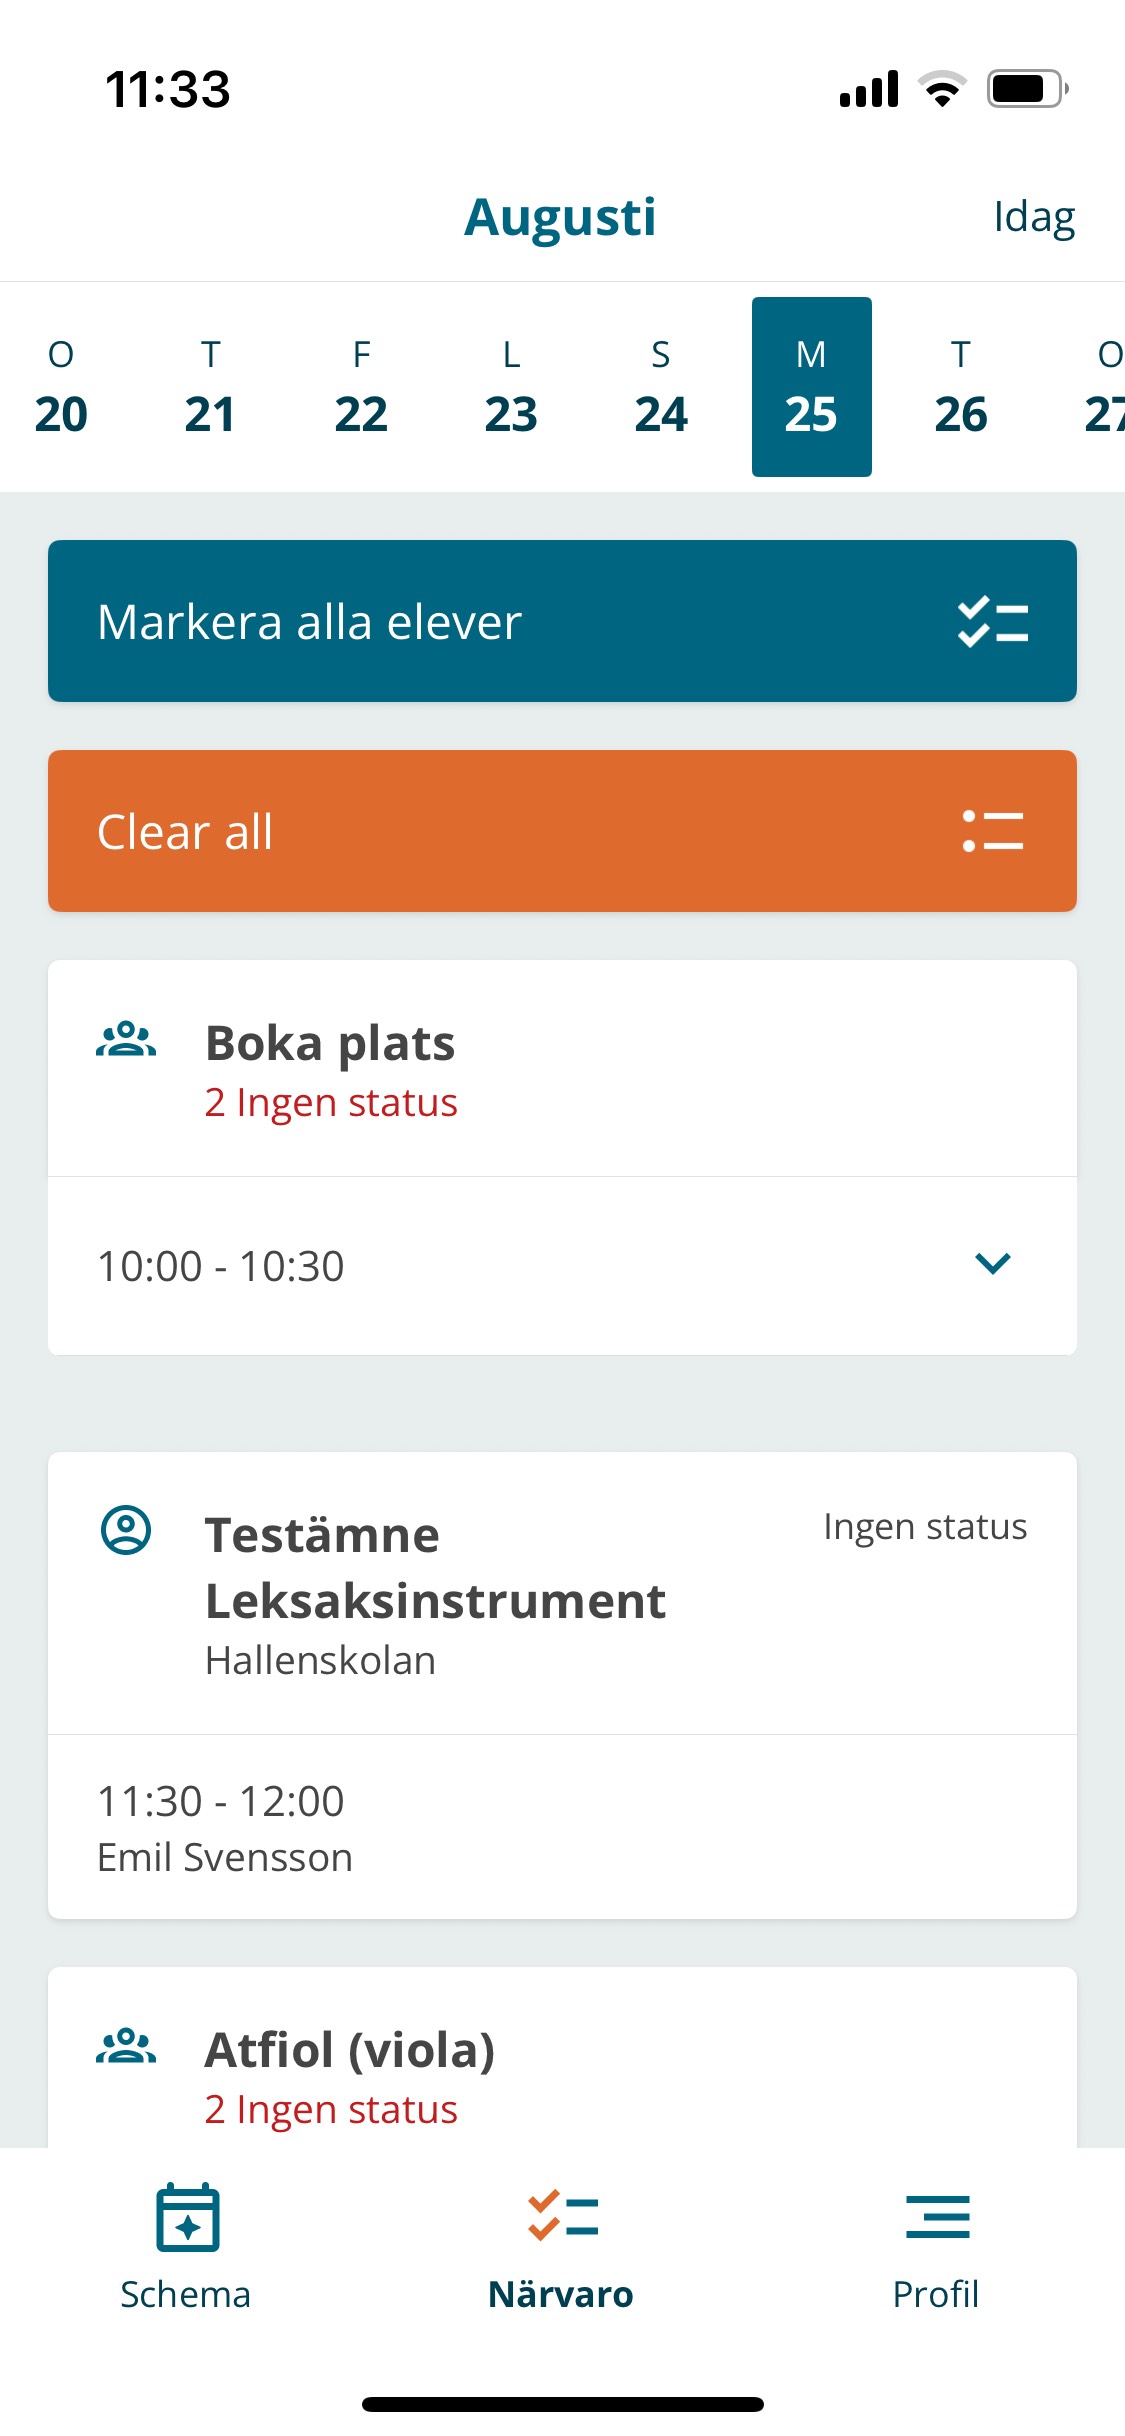
Task: Select Monday 25 in the date strip
Action: [x=811, y=387]
